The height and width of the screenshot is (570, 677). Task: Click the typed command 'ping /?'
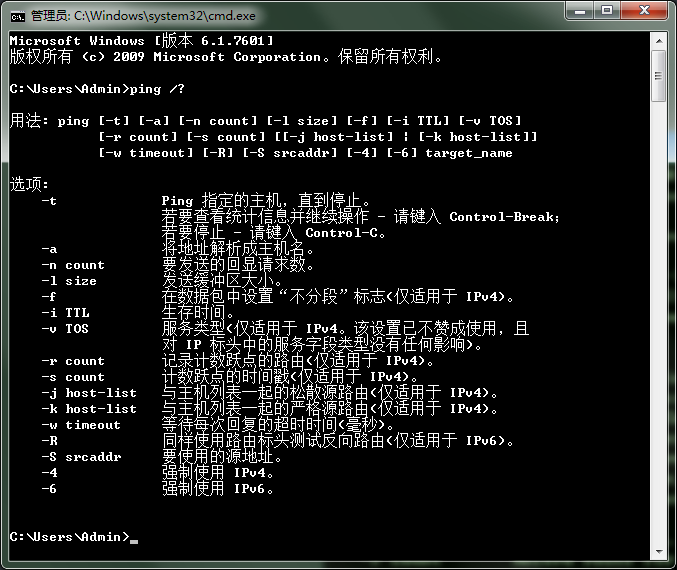[x=157, y=89]
